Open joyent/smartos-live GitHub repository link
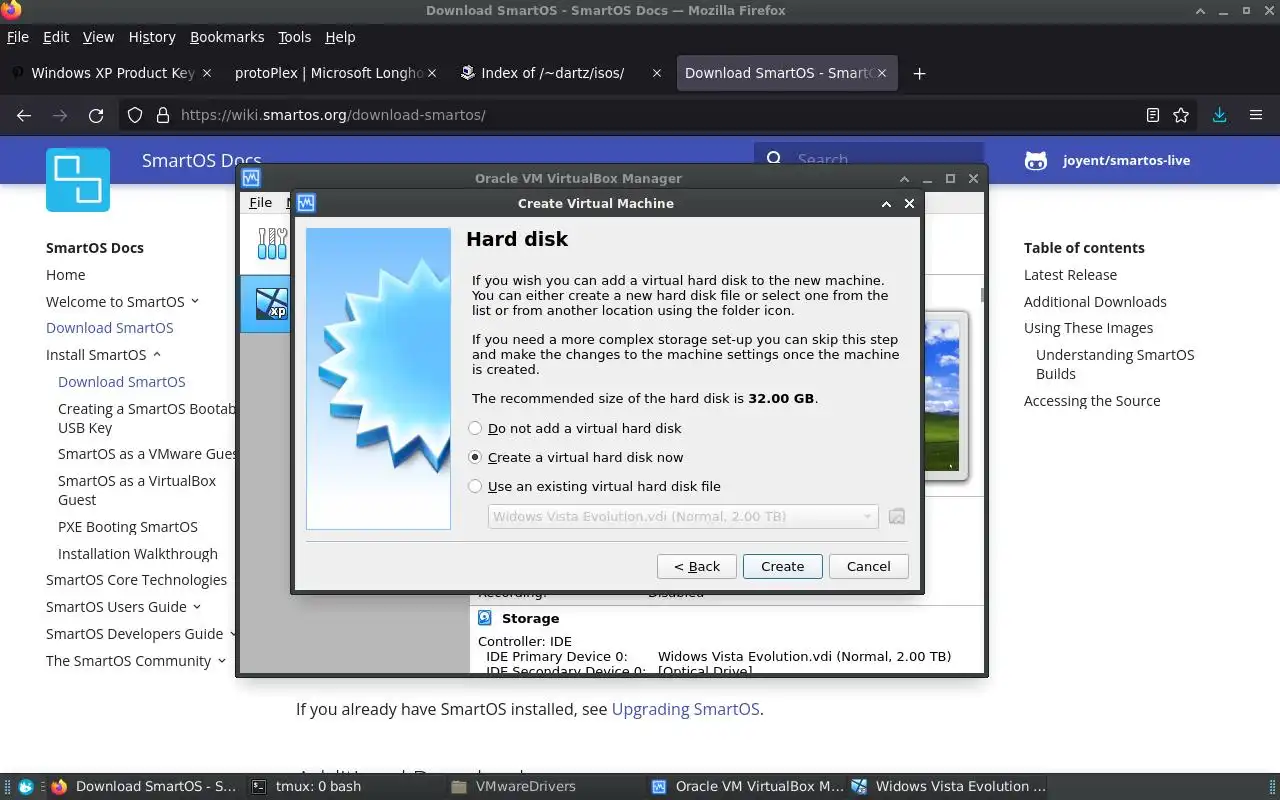This screenshot has height=800, width=1280. point(1107,160)
